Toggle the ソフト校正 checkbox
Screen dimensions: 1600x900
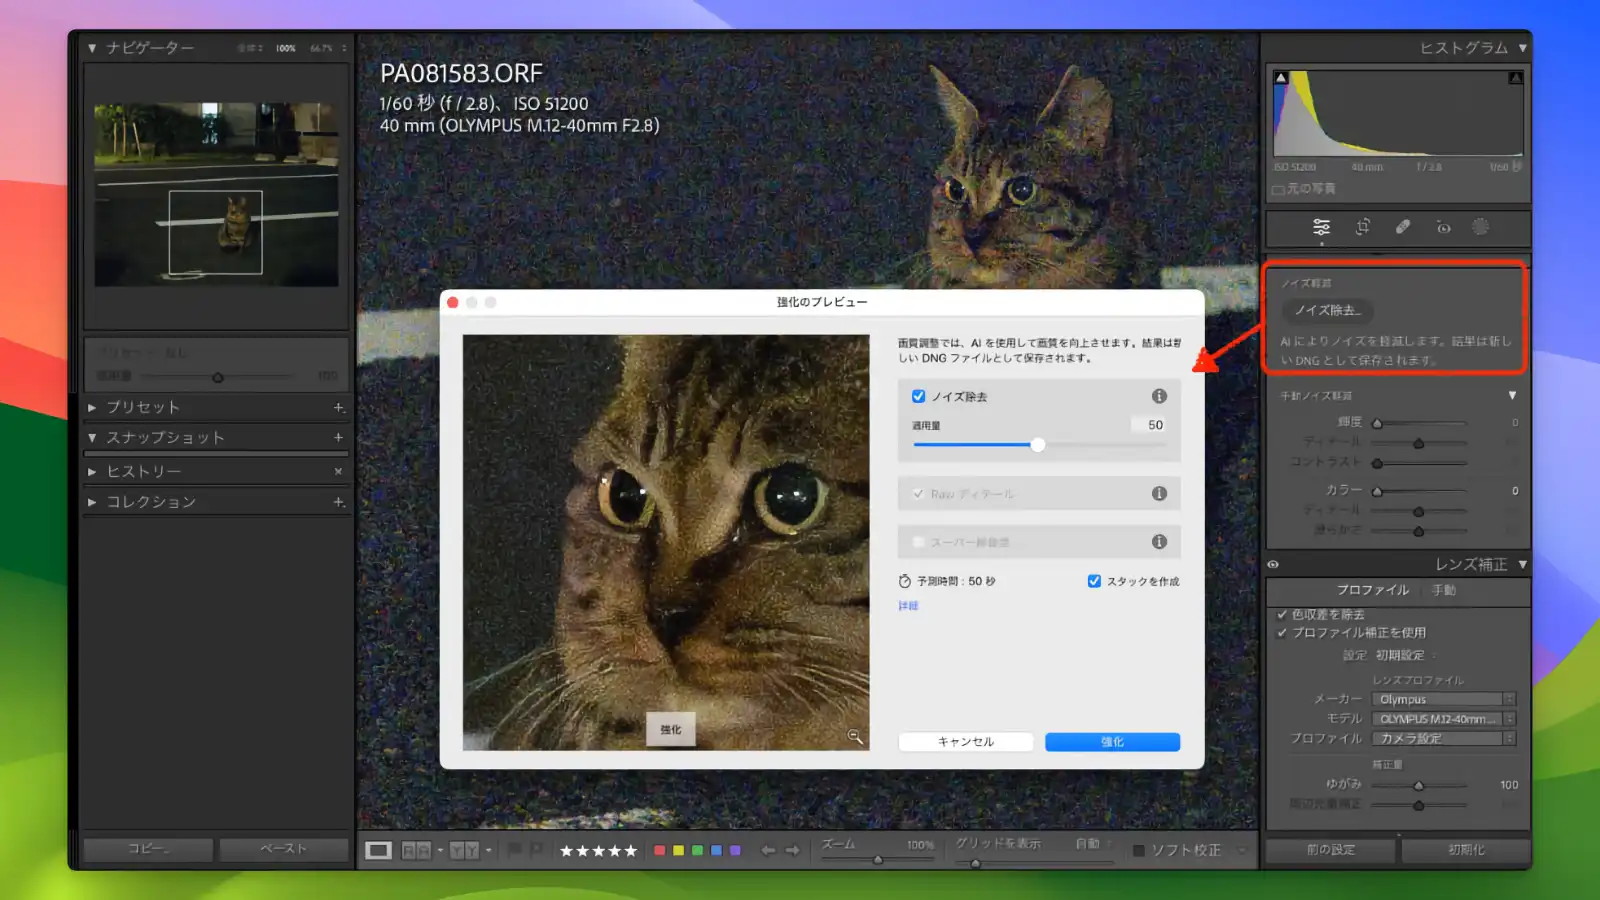pos(1140,849)
